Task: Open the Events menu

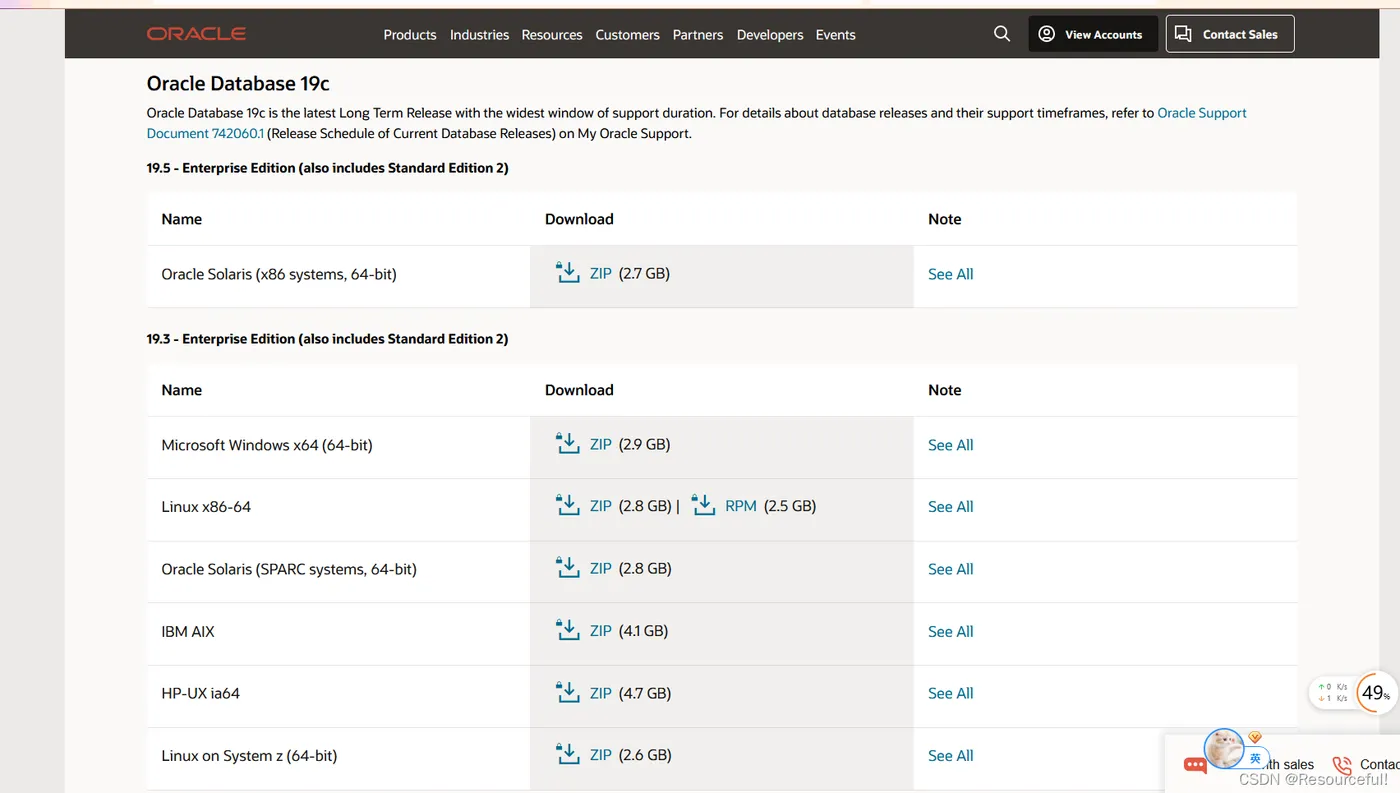Action: coord(835,34)
